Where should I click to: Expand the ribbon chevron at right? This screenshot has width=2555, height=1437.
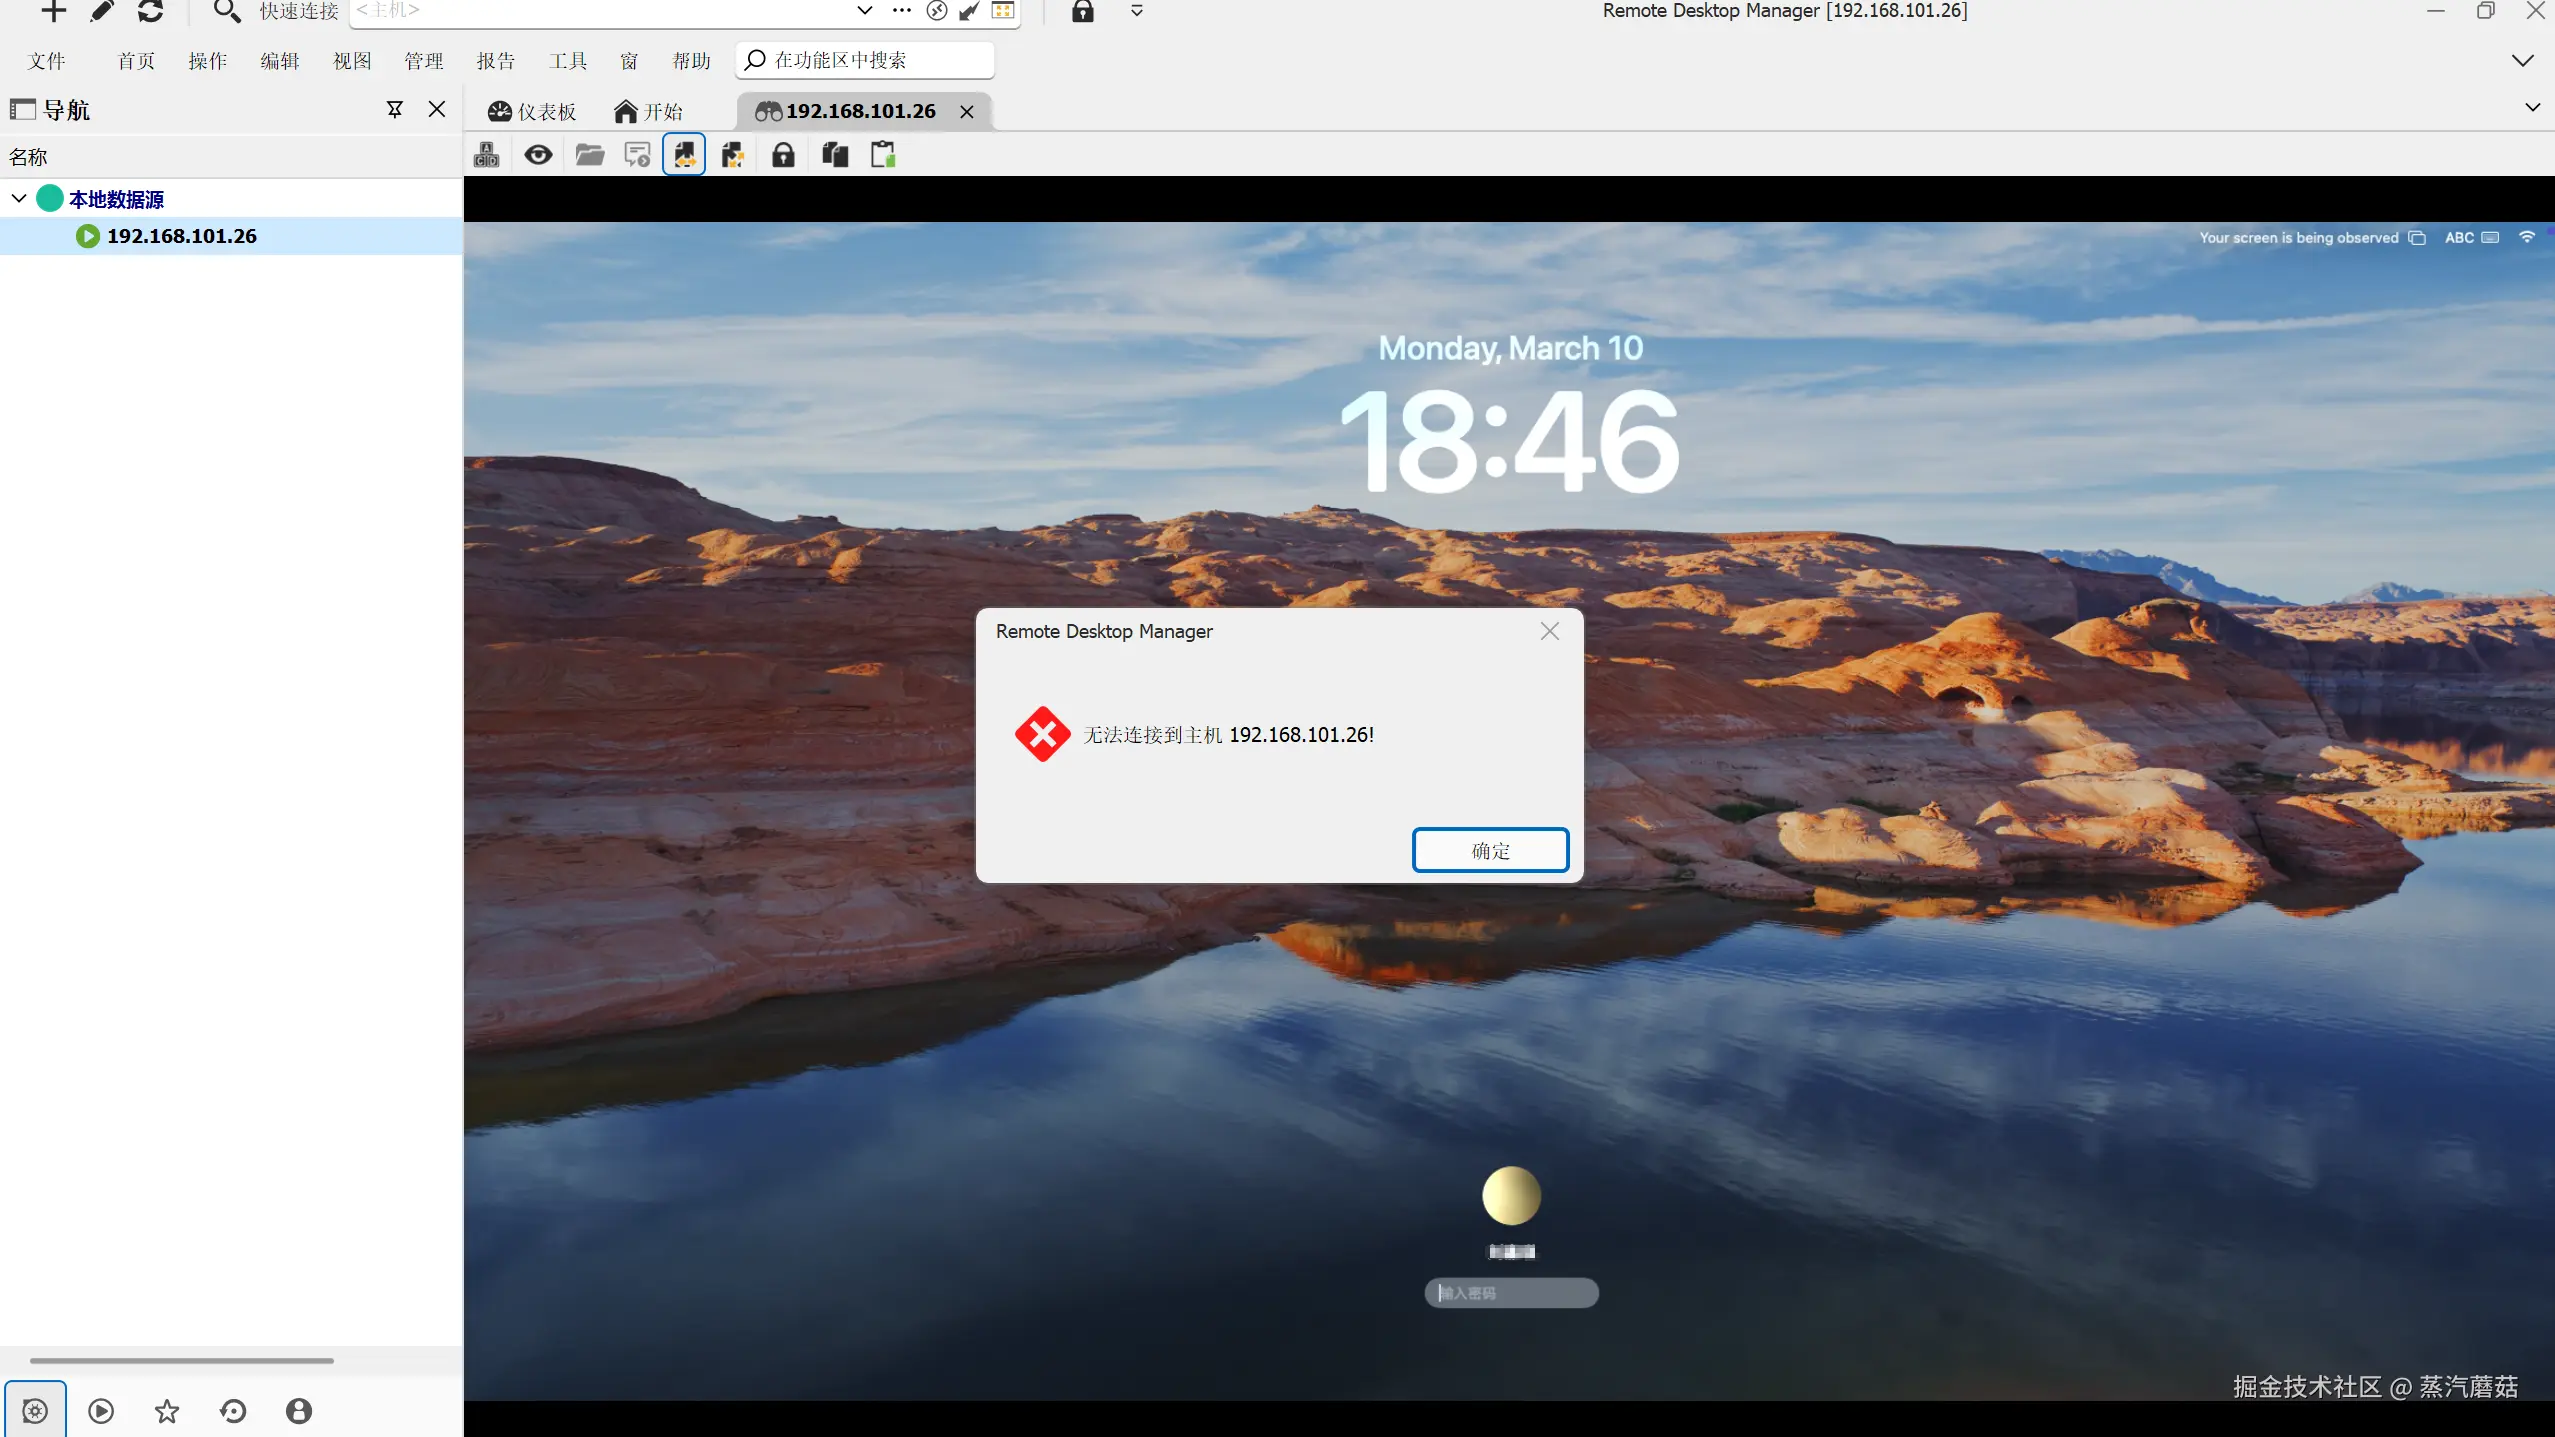click(2522, 61)
